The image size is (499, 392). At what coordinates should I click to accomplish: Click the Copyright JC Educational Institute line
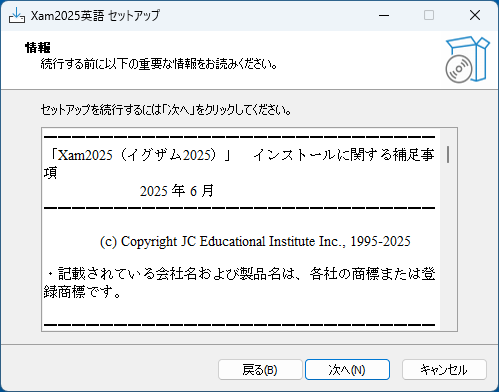pos(255,241)
